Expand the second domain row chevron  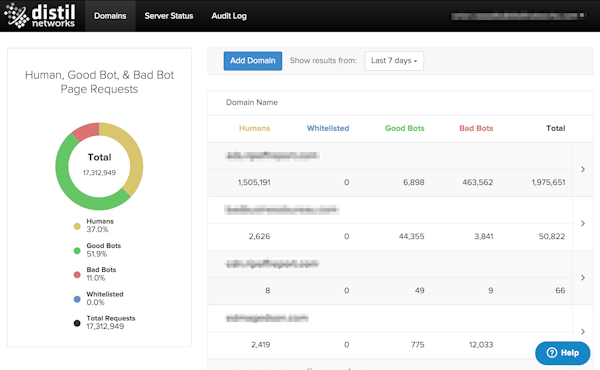coord(583,223)
